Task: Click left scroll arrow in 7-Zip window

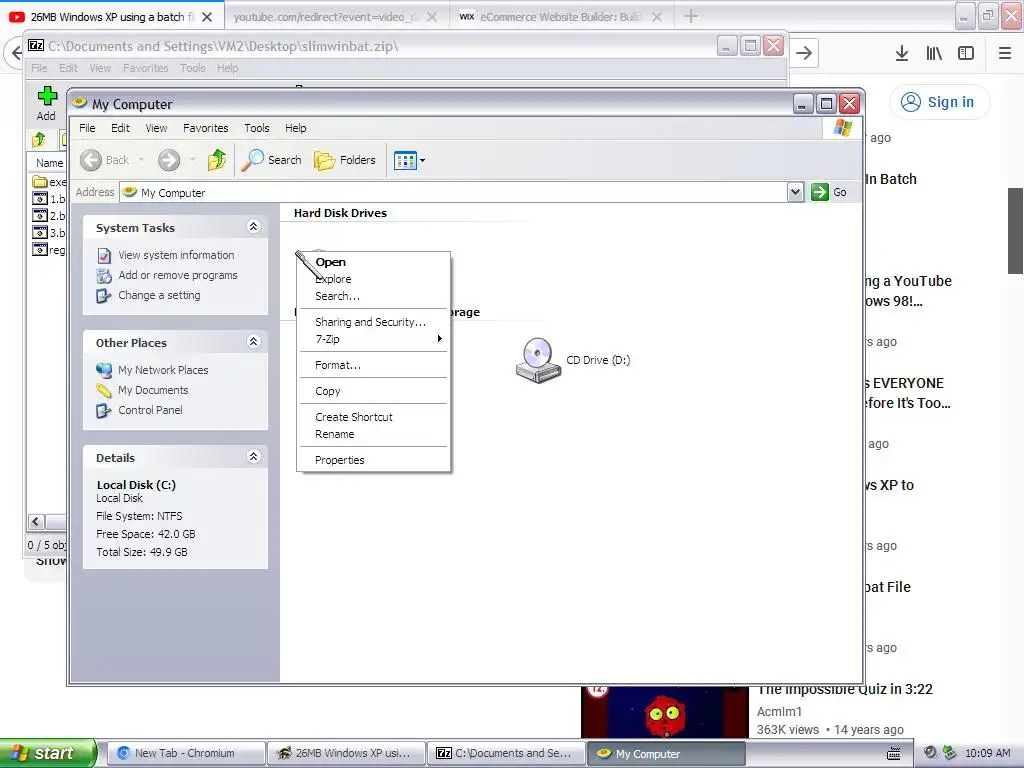Action: [36, 521]
